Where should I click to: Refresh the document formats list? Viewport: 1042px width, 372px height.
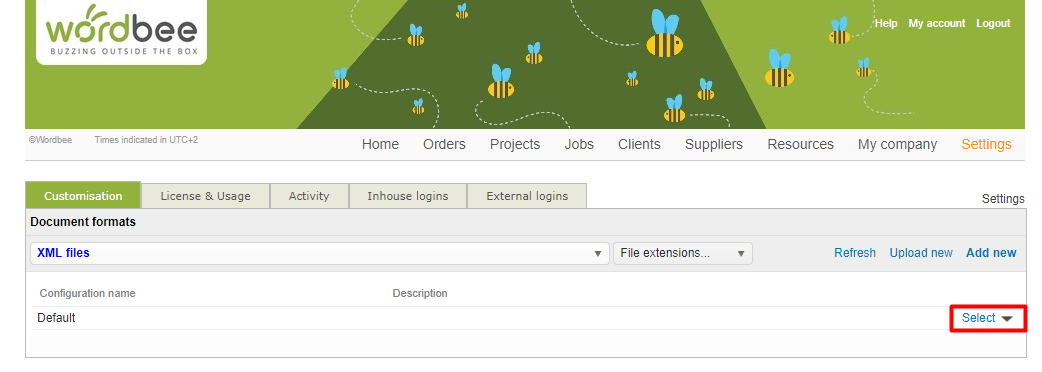click(x=855, y=253)
